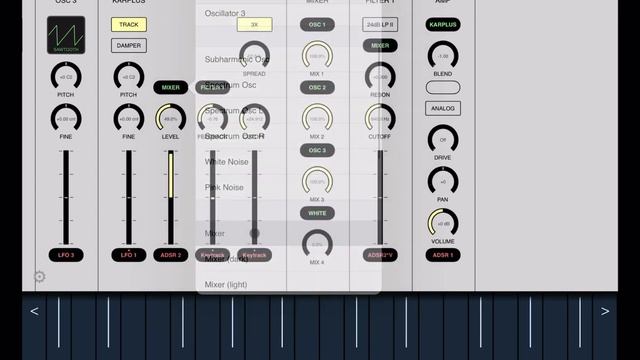Open the empty source pill below BLEND

pyautogui.click(x=443, y=87)
